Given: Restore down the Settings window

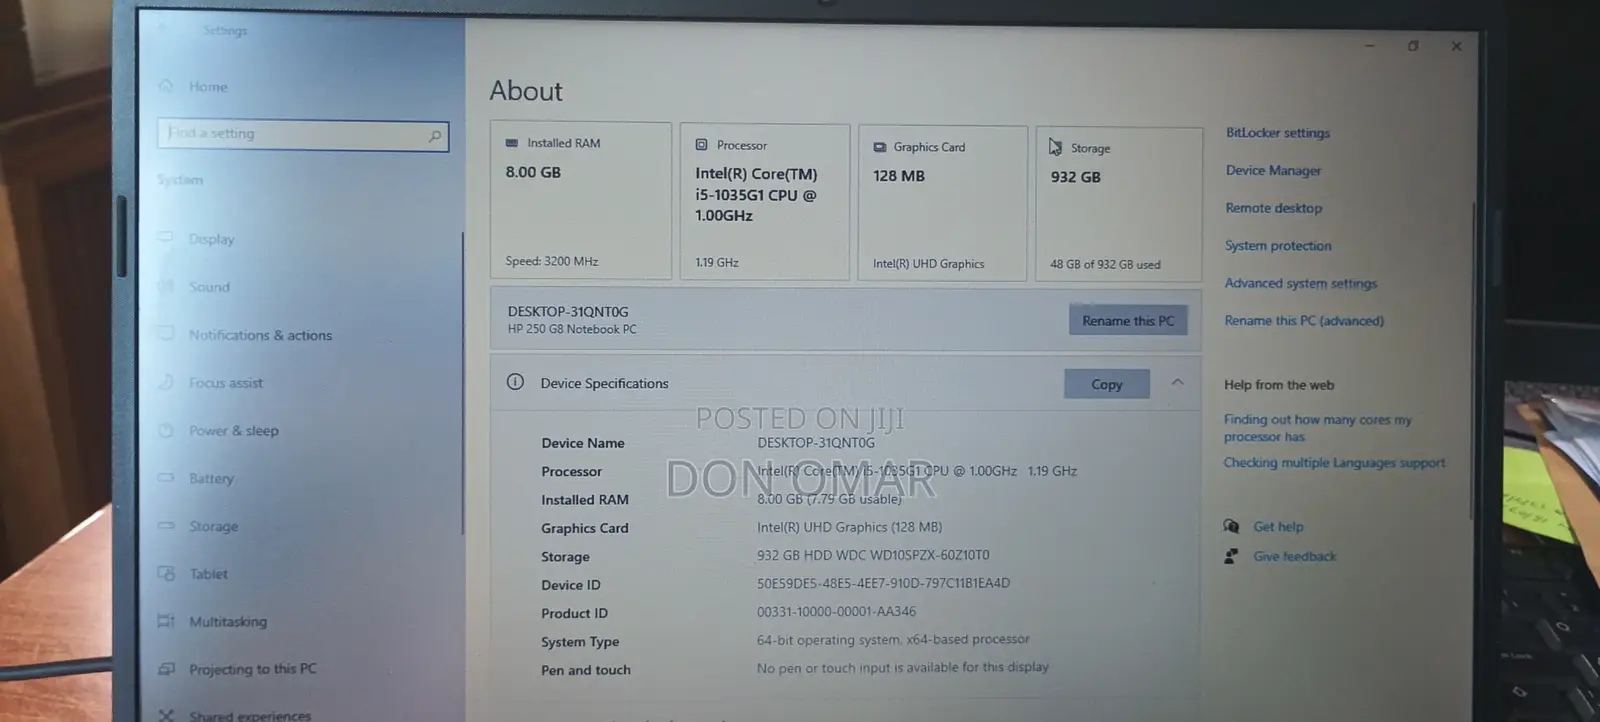Looking at the screenshot, I should coord(1413,46).
